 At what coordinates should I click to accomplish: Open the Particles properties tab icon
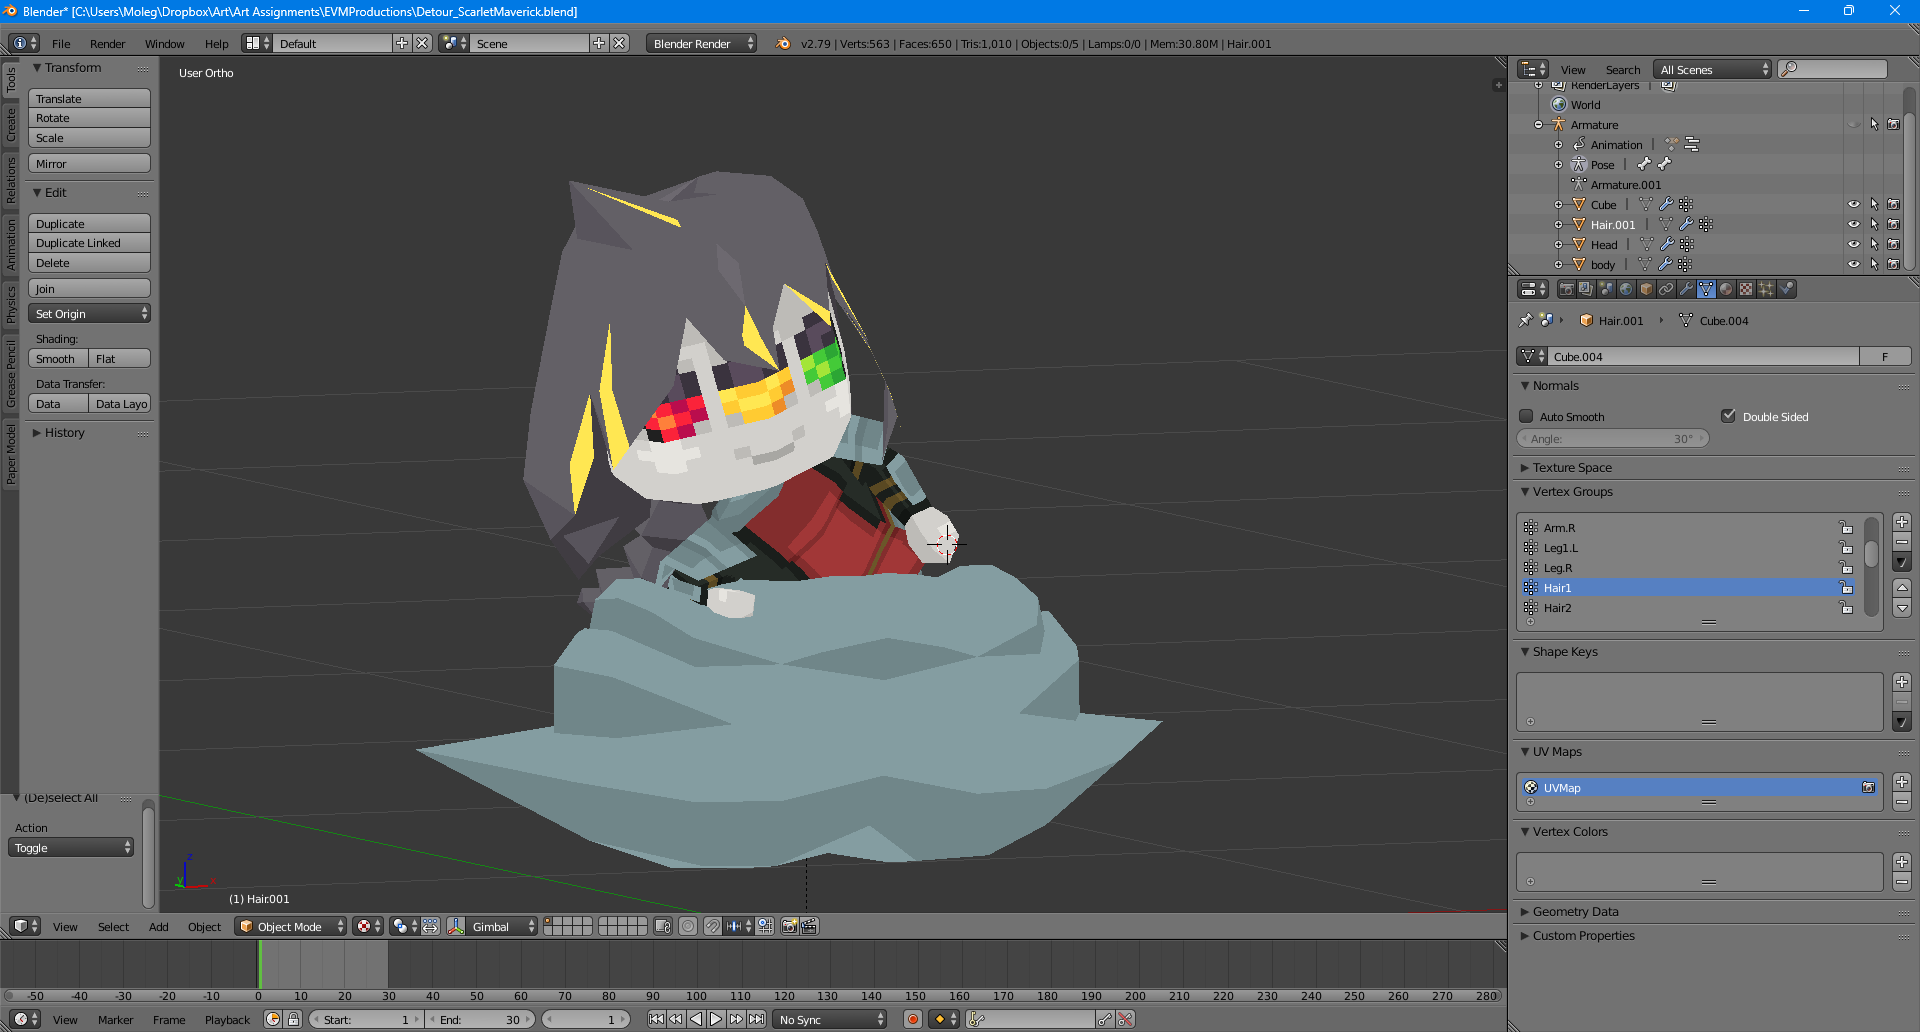1766,290
